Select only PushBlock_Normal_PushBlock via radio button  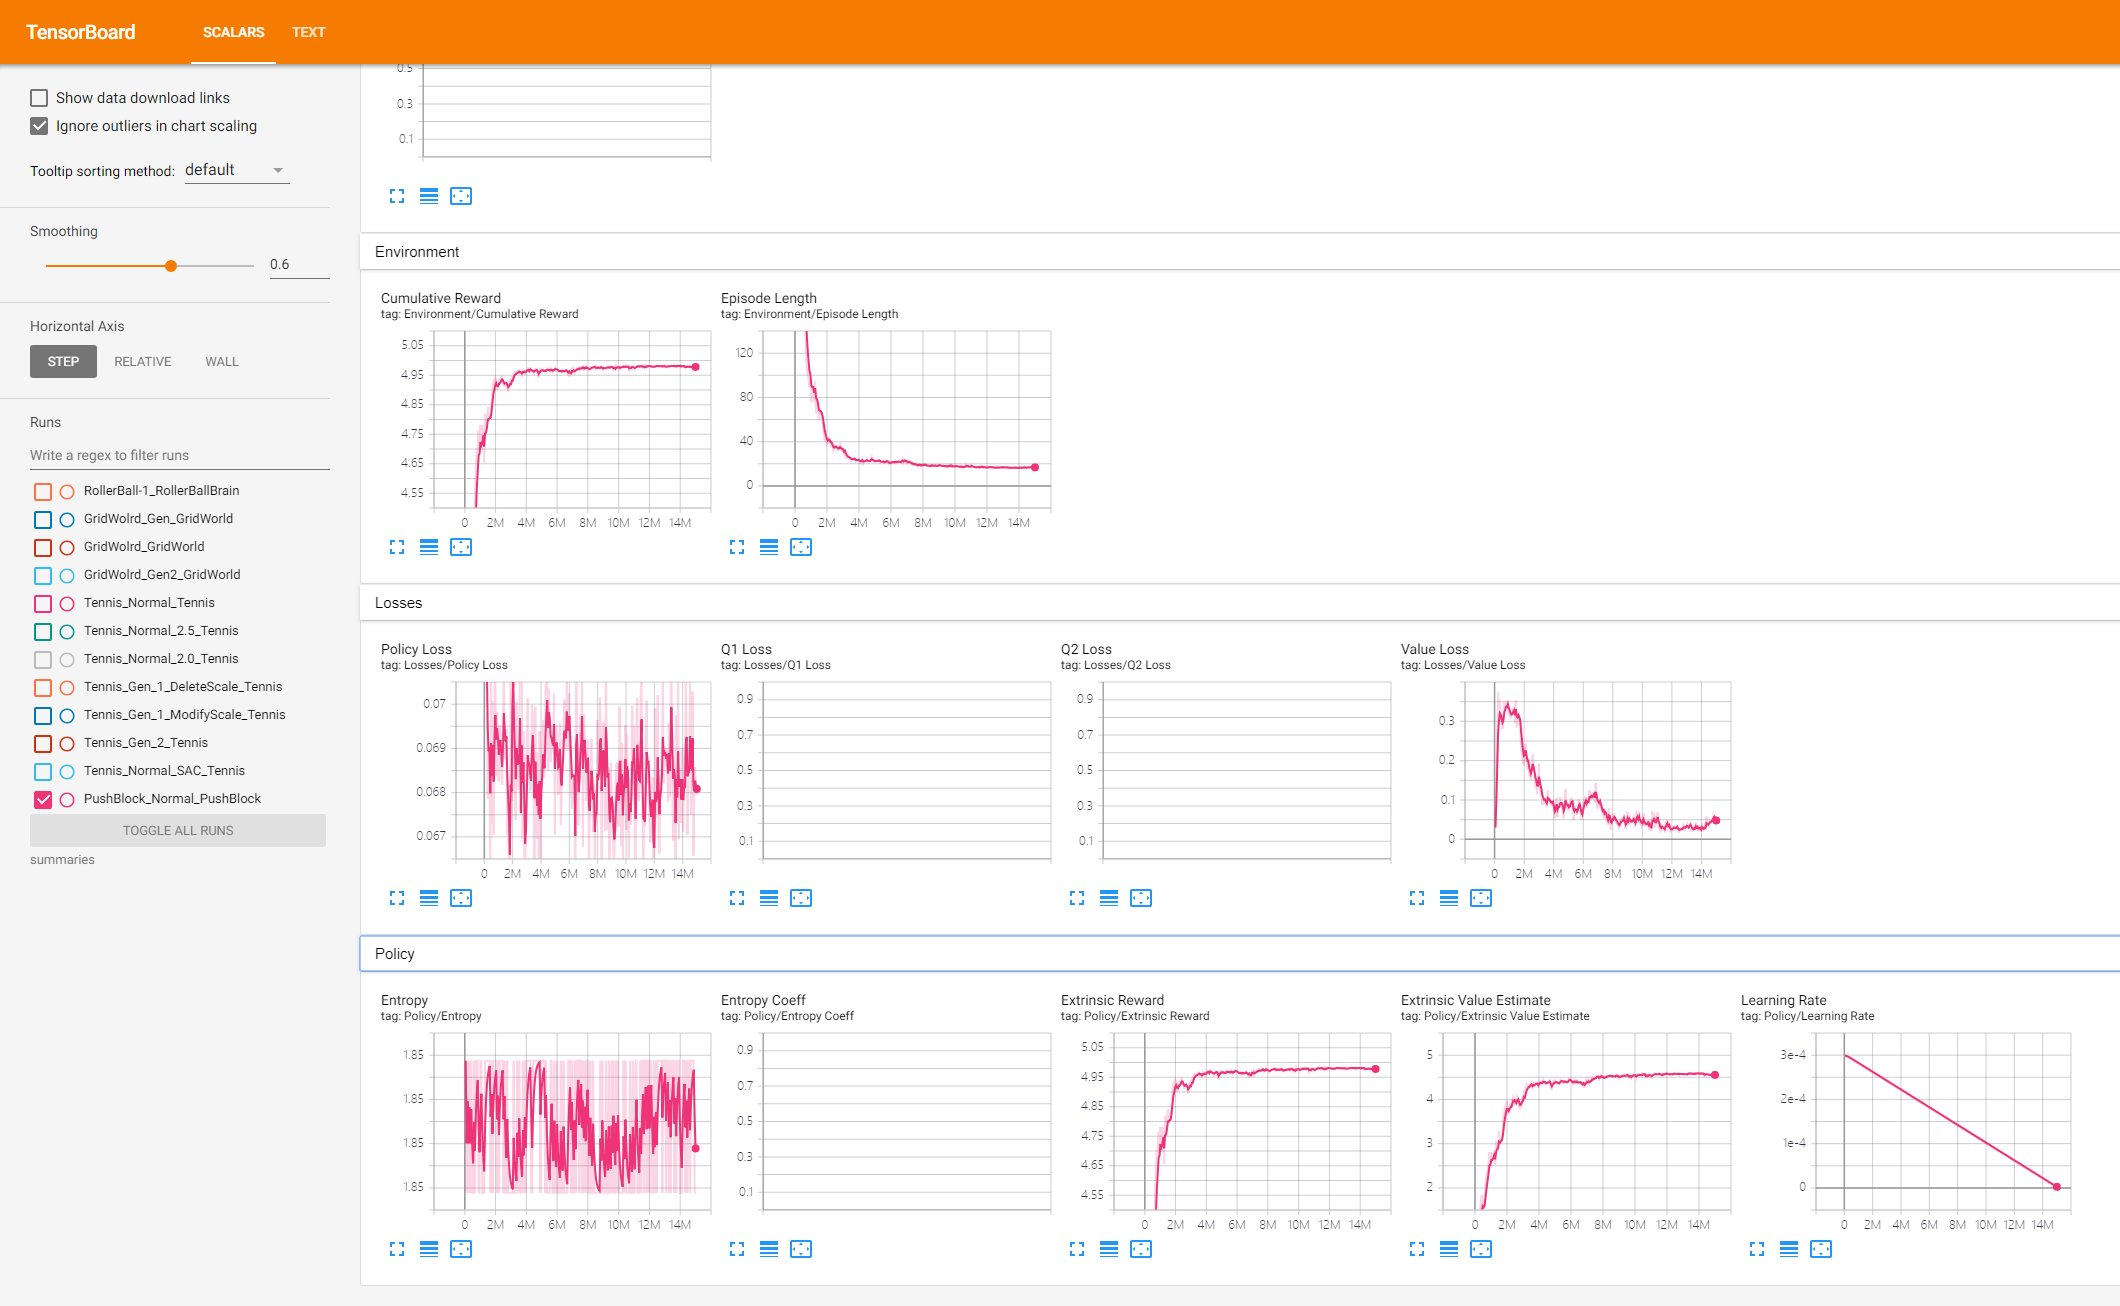coord(67,799)
